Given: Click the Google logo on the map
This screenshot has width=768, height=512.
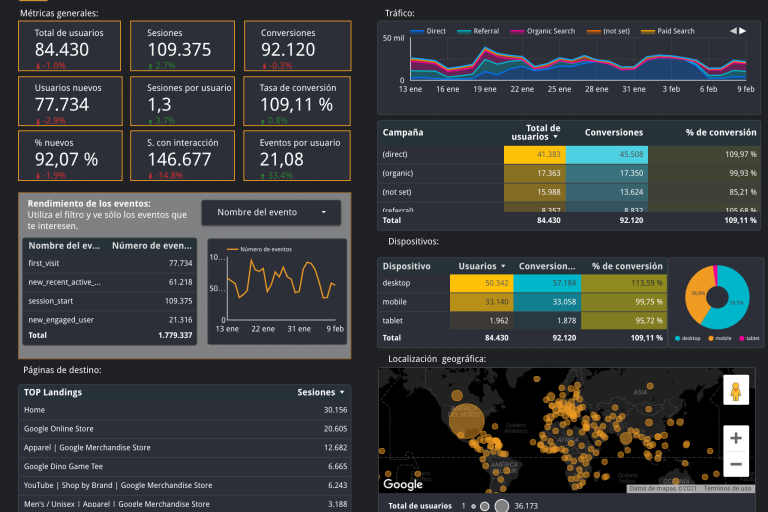Looking at the screenshot, I should tap(403, 484).
